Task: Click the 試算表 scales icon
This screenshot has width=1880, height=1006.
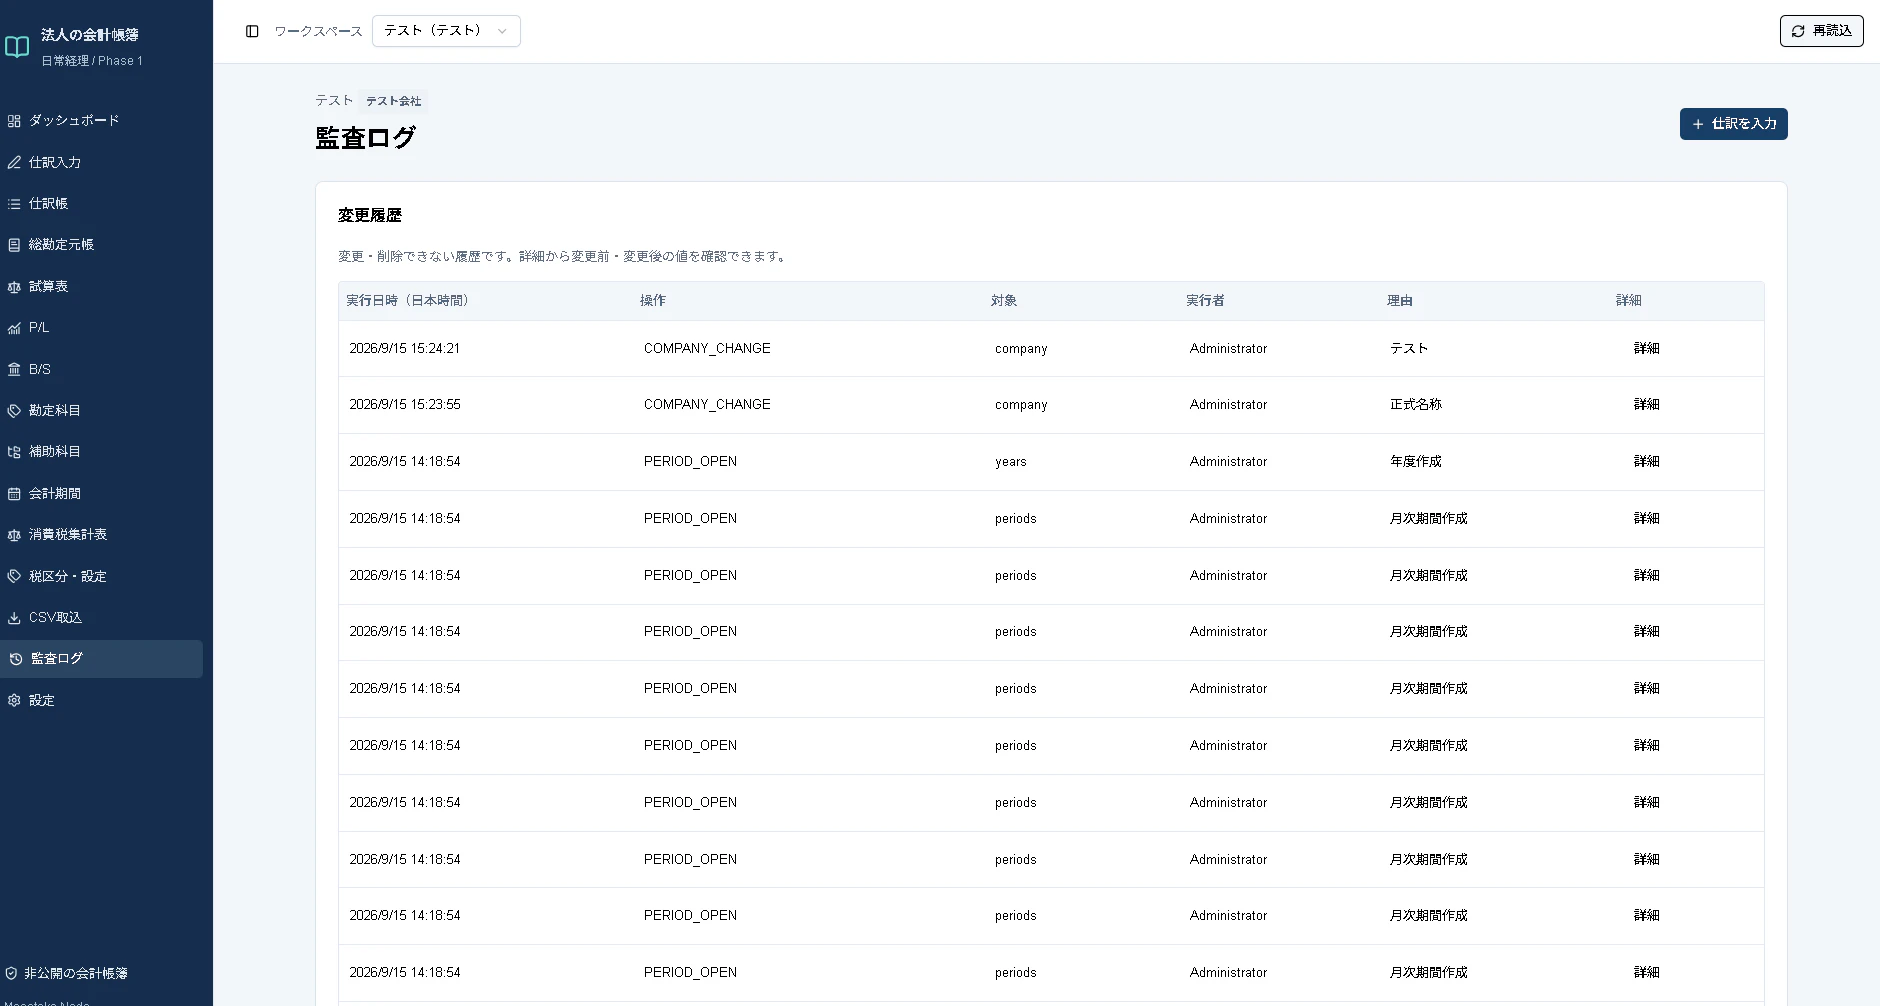Action: [x=14, y=287]
